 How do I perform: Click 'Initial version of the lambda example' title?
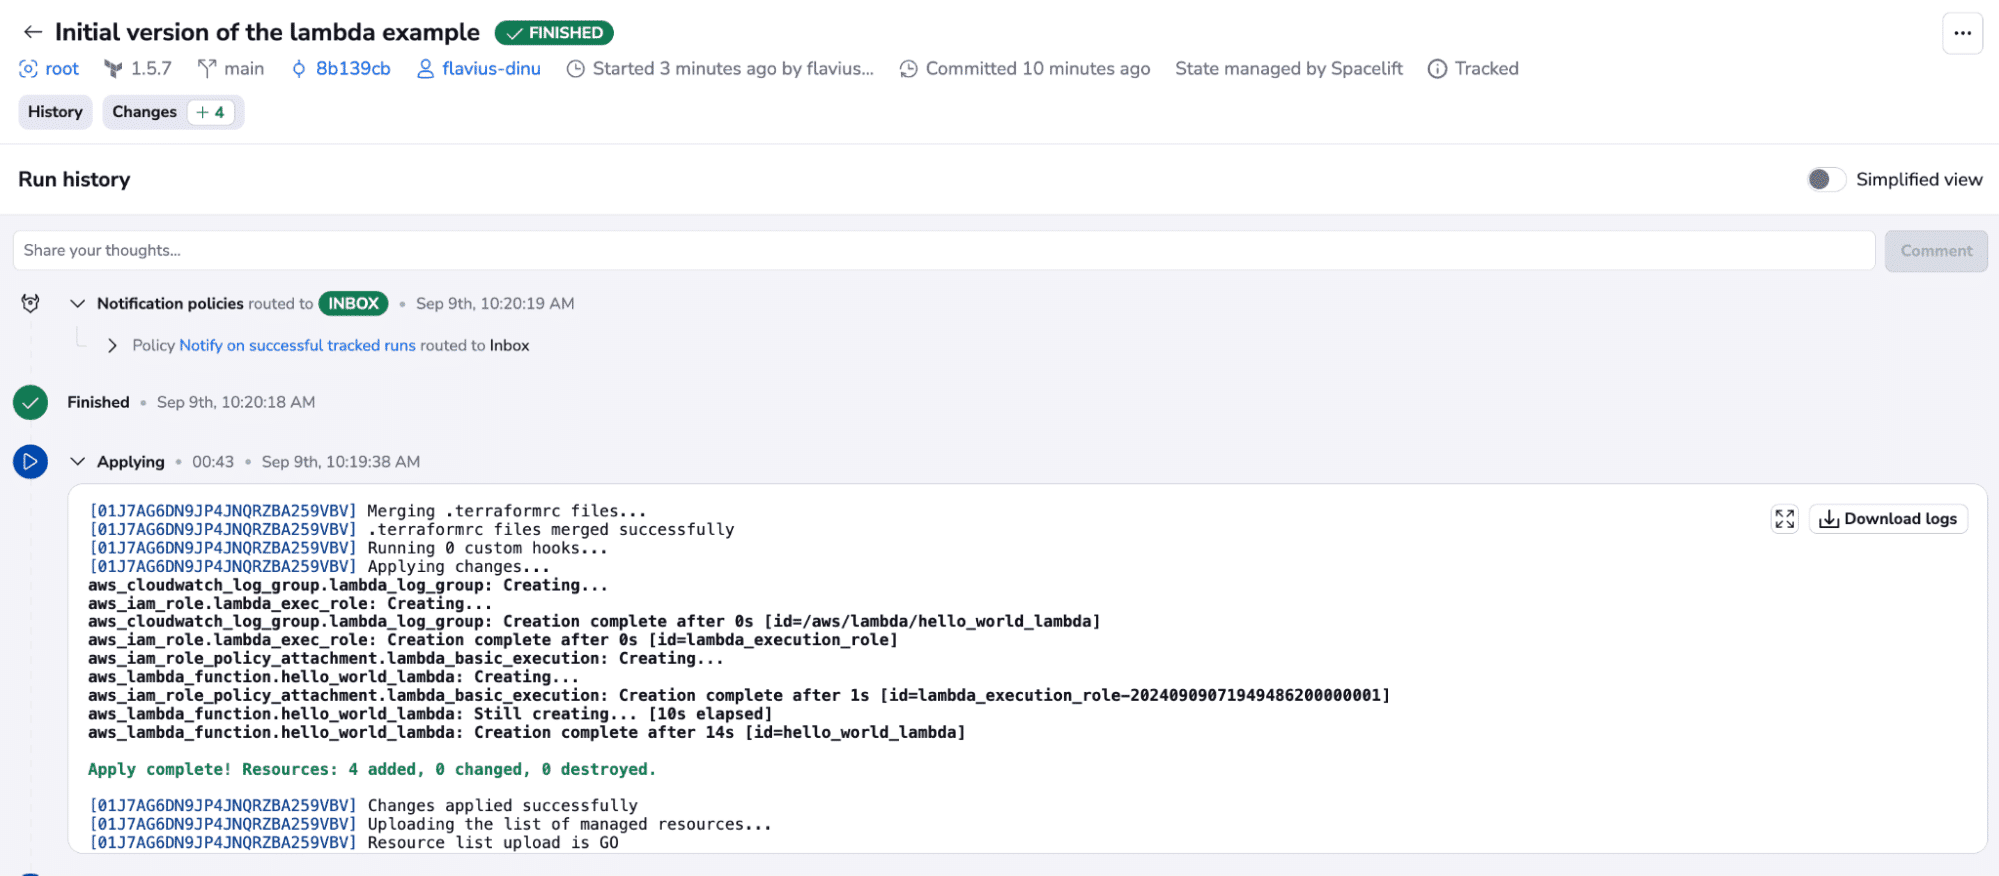point(267,32)
